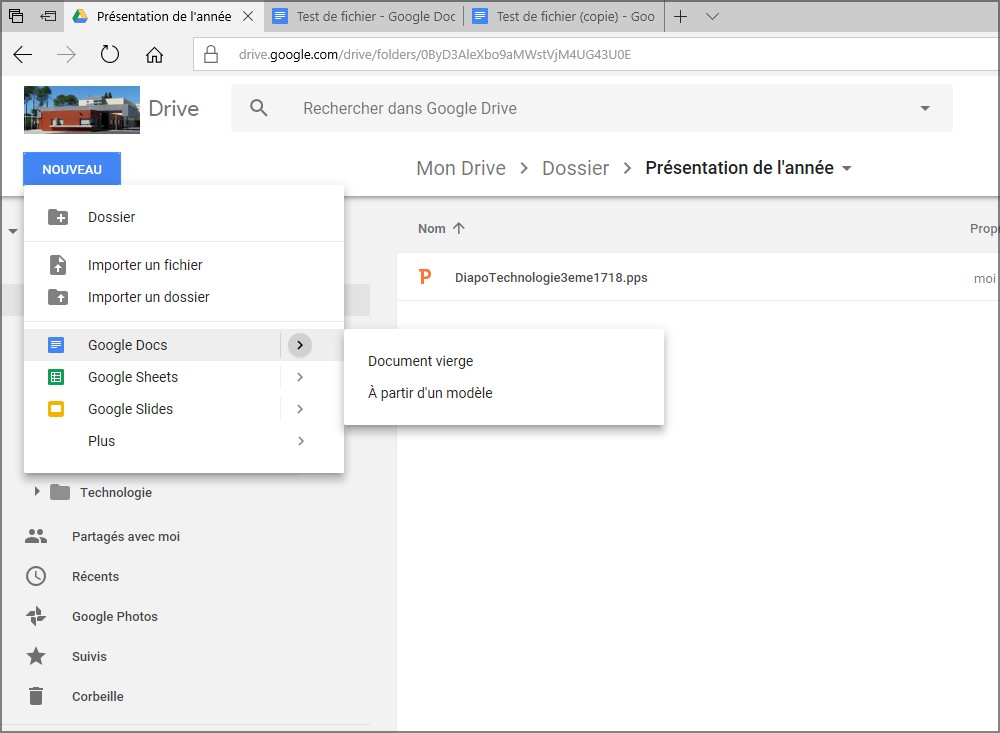The width and height of the screenshot is (1000, 733).
Task: Expand the Plus submenu arrow
Action: [x=300, y=441]
